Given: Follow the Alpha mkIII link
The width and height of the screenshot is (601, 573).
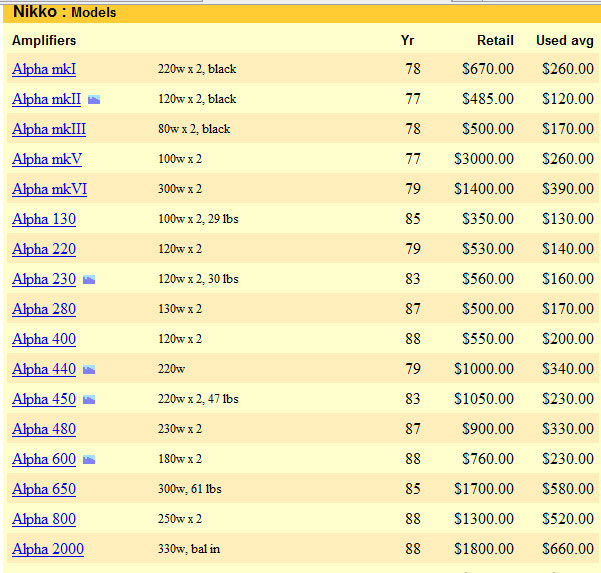Looking at the screenshot, I should (x=49, y=129).
